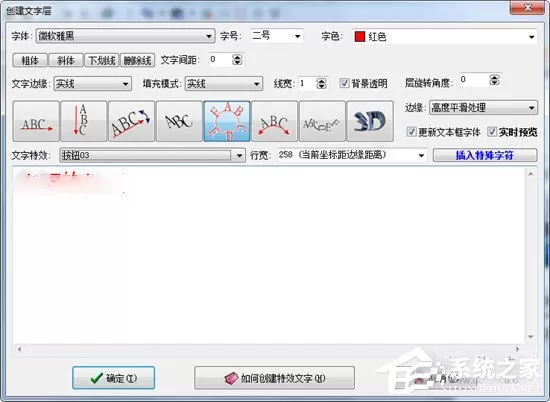
Task: Open 文字边缘 dropdown
Action: 93,84
